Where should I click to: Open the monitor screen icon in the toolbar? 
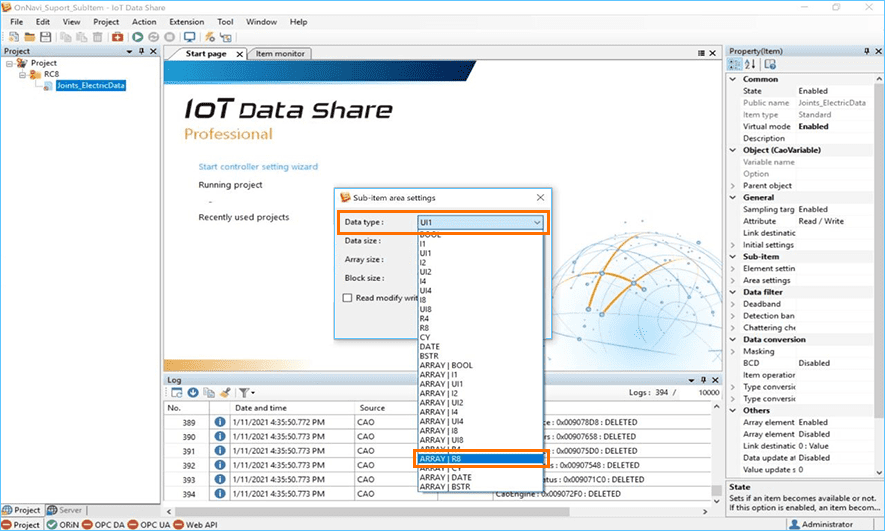tap(190, 37)
